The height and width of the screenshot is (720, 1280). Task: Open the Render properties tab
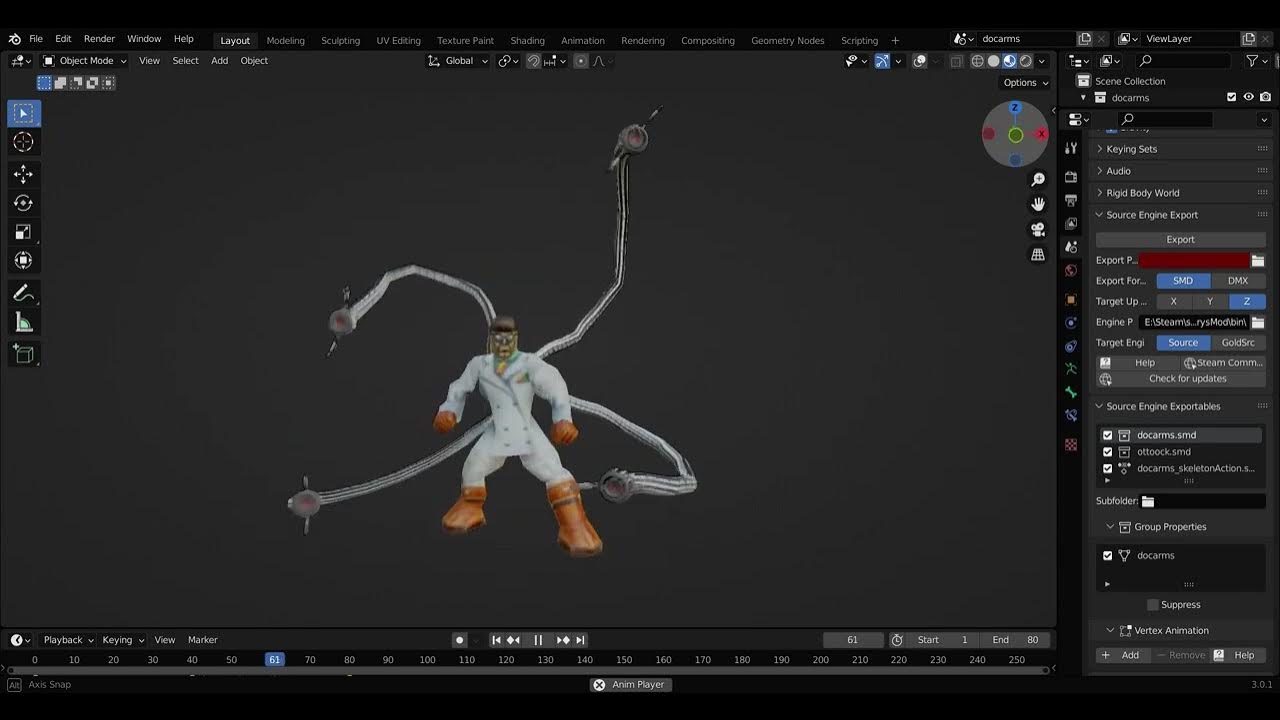1071,177
